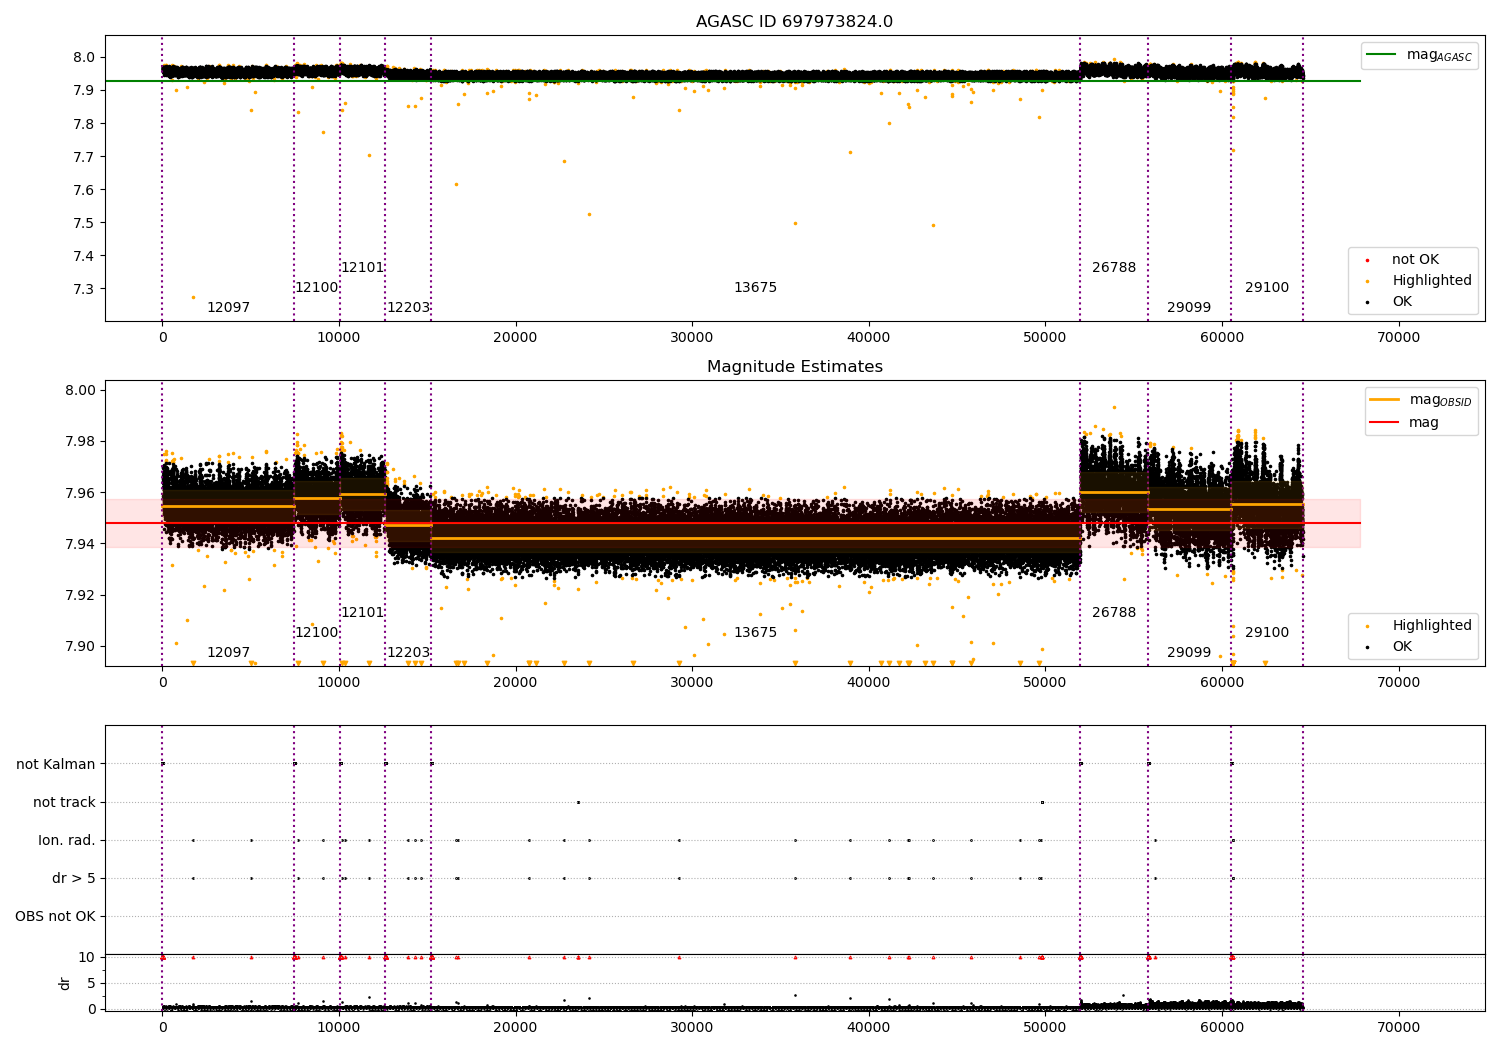Screen dimensions: 1500x1050
Task: Click obsid label 12100 in Magnitude Estimates plot
Action: click(316, 633)
